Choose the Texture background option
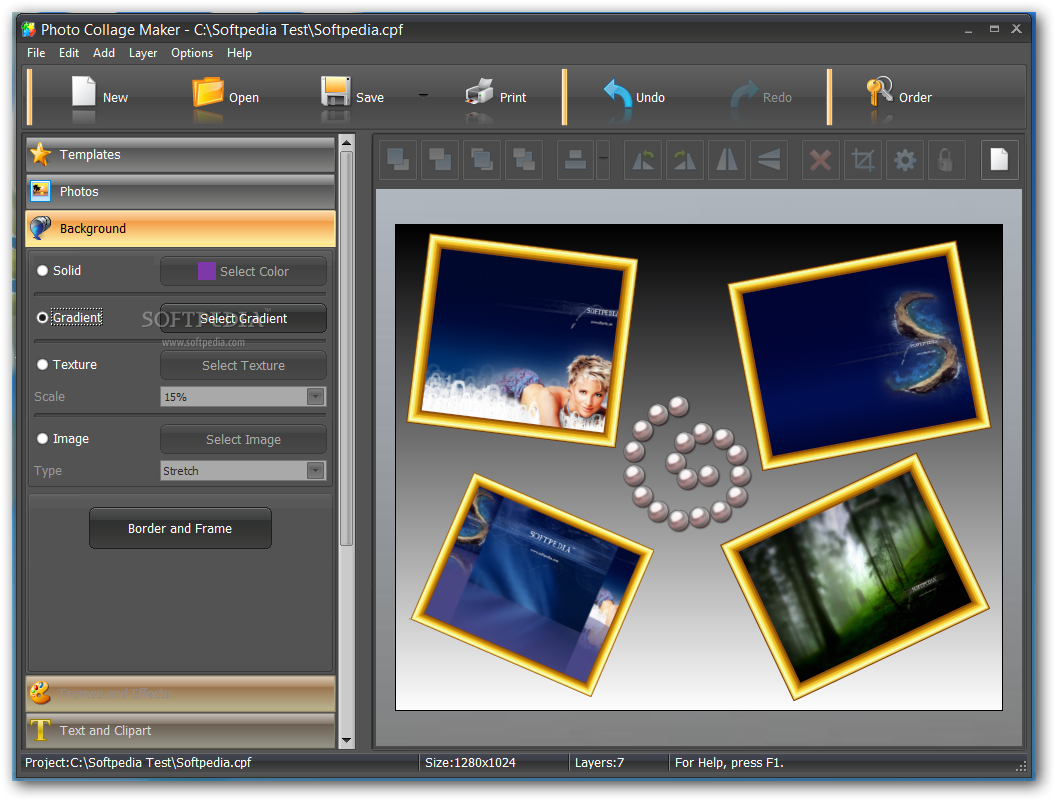This screenshot has height=801, width=1056. pyautogui.click(x=43, y=365)
